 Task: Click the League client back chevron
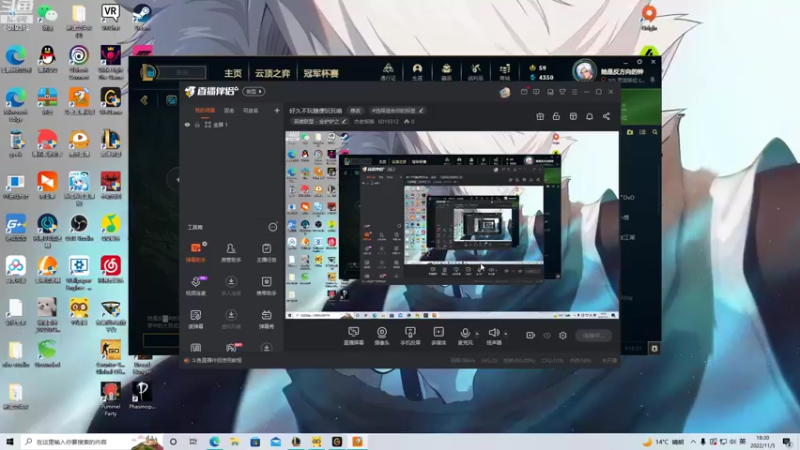click(144, 100)
